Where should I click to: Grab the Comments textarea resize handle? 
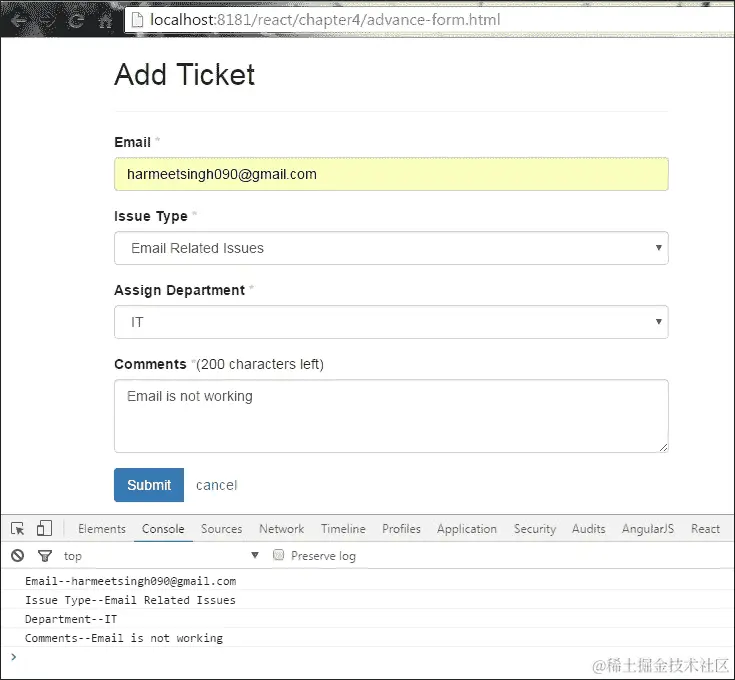click(x=663, y=448)
